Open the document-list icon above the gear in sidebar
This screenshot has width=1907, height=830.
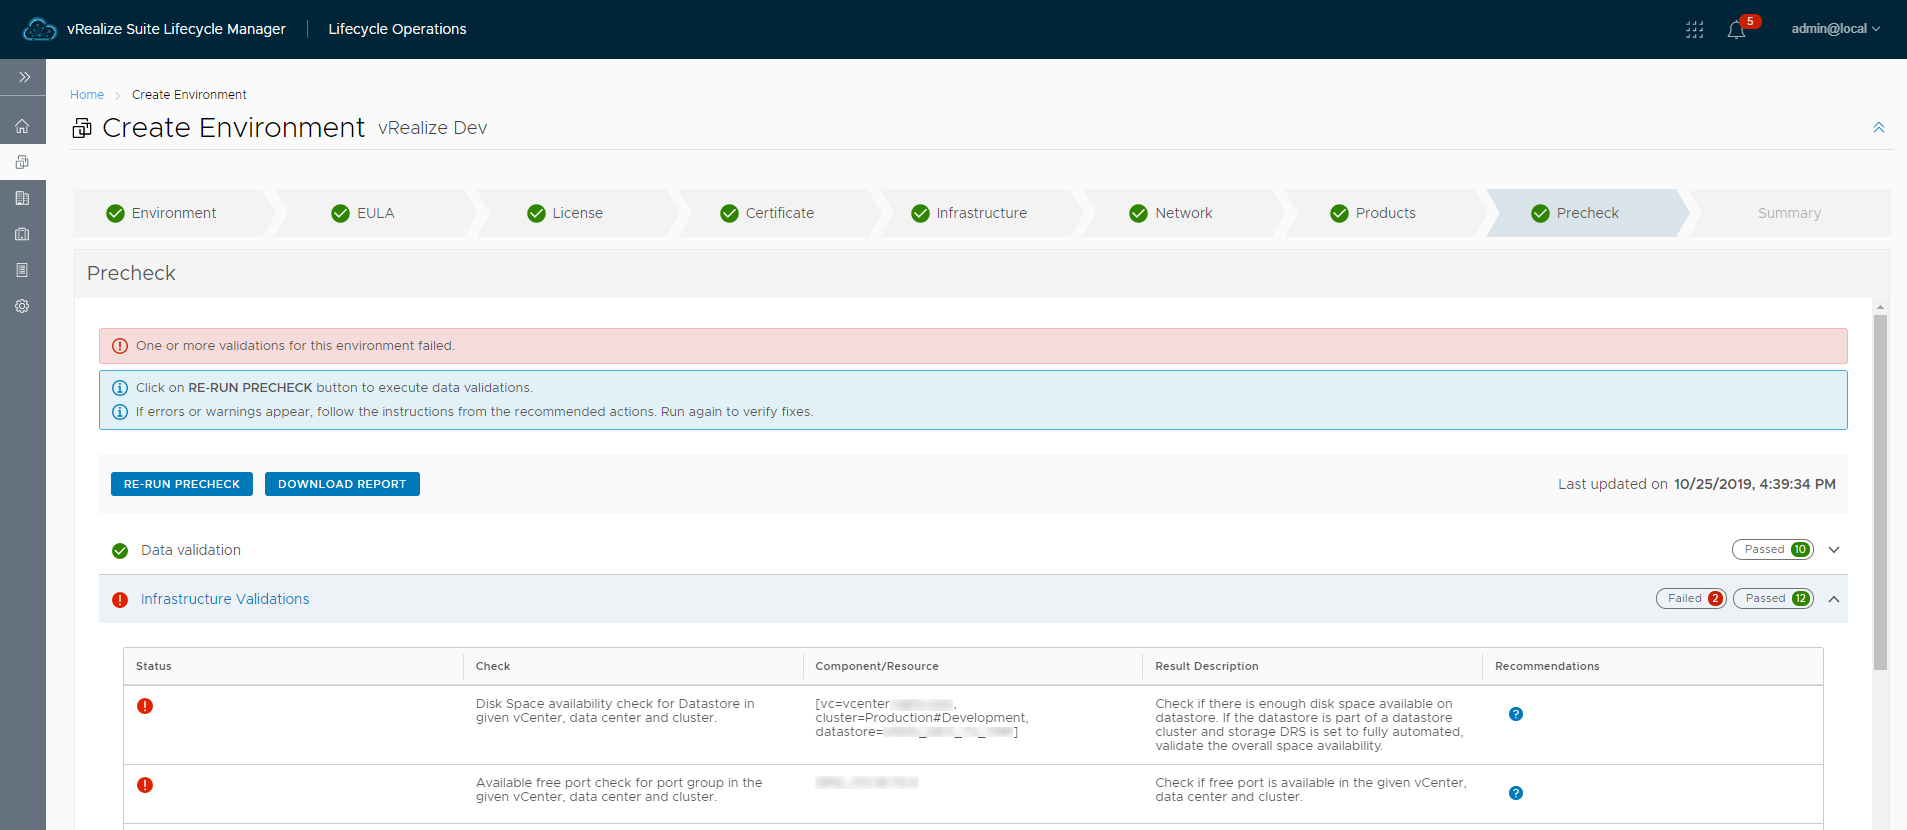click(22, 270)
